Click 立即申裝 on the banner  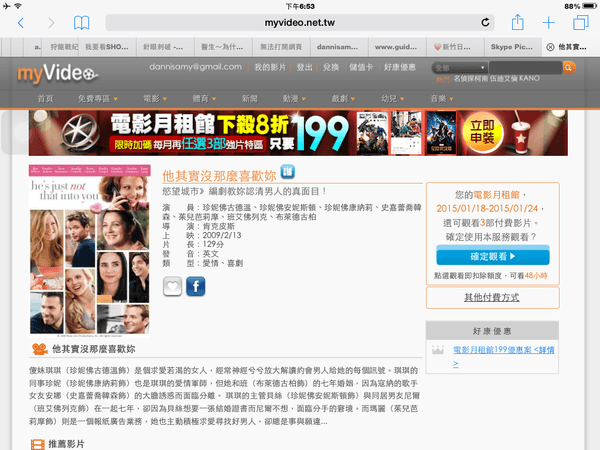[x=482, y=132]
